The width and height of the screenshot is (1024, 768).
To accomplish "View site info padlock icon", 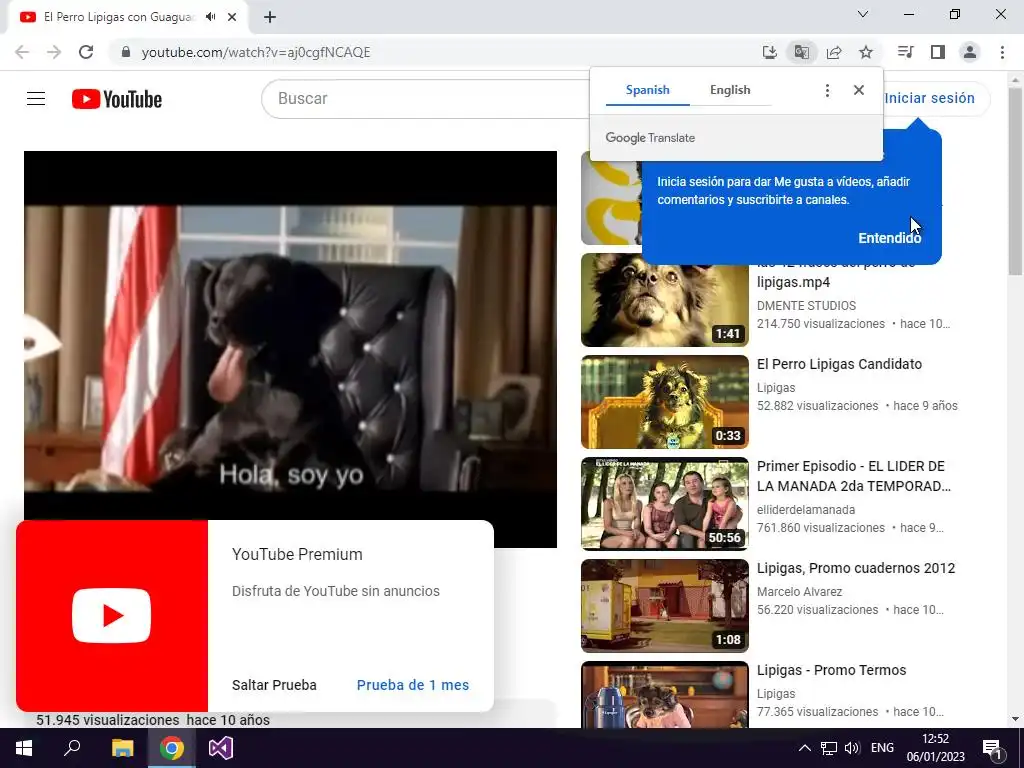I will click(x=126, y=52).
